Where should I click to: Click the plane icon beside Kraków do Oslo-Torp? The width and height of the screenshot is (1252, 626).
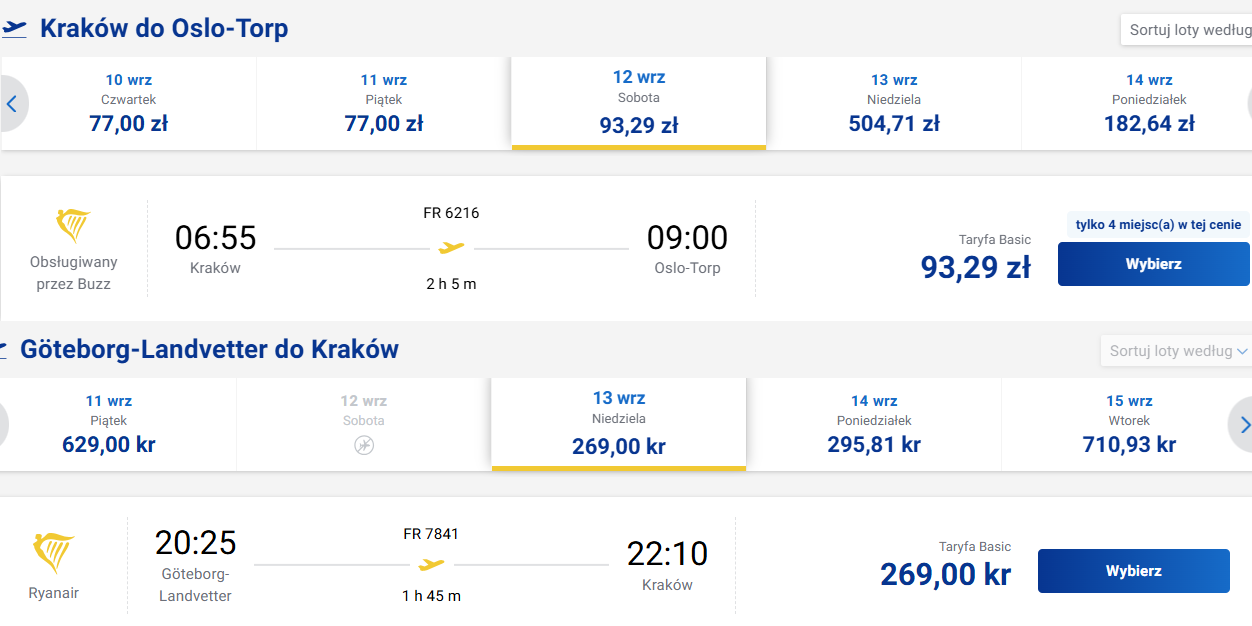click(x=14, y=29)
